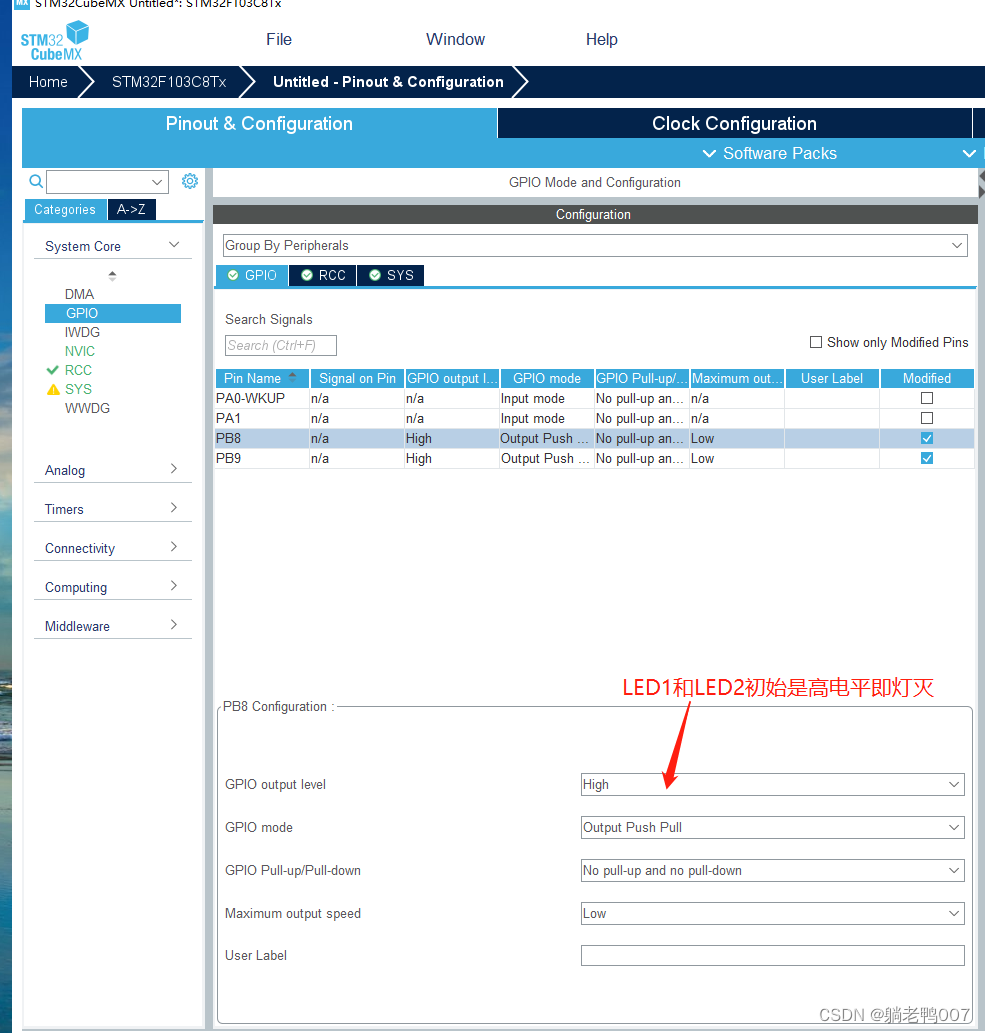Click the SYS yellow warning icon
The width and height of the screenshot is (985, 1033).
(53, 389)
